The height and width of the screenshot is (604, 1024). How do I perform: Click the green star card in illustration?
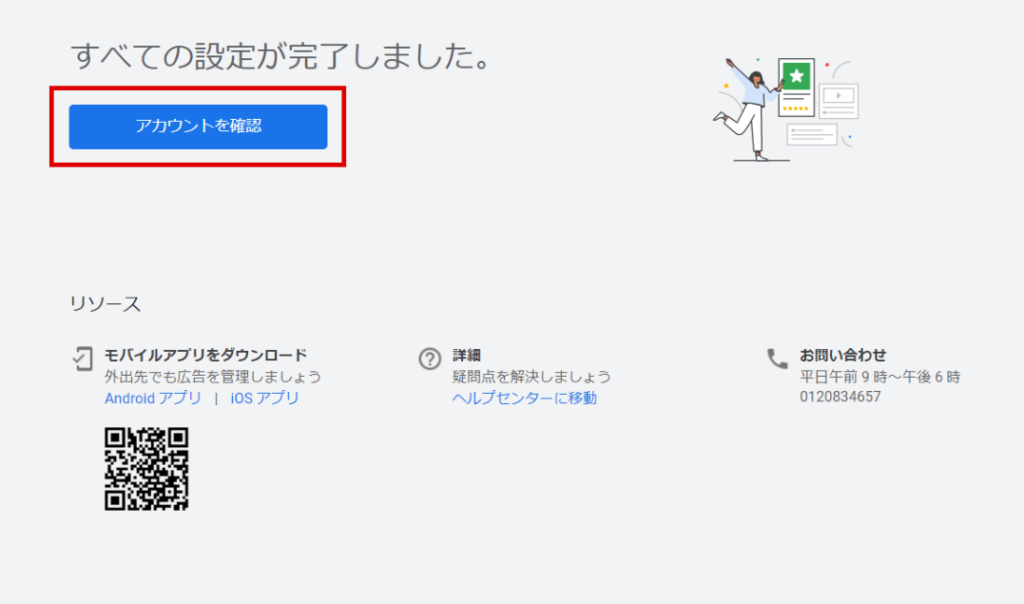point(796,78)
